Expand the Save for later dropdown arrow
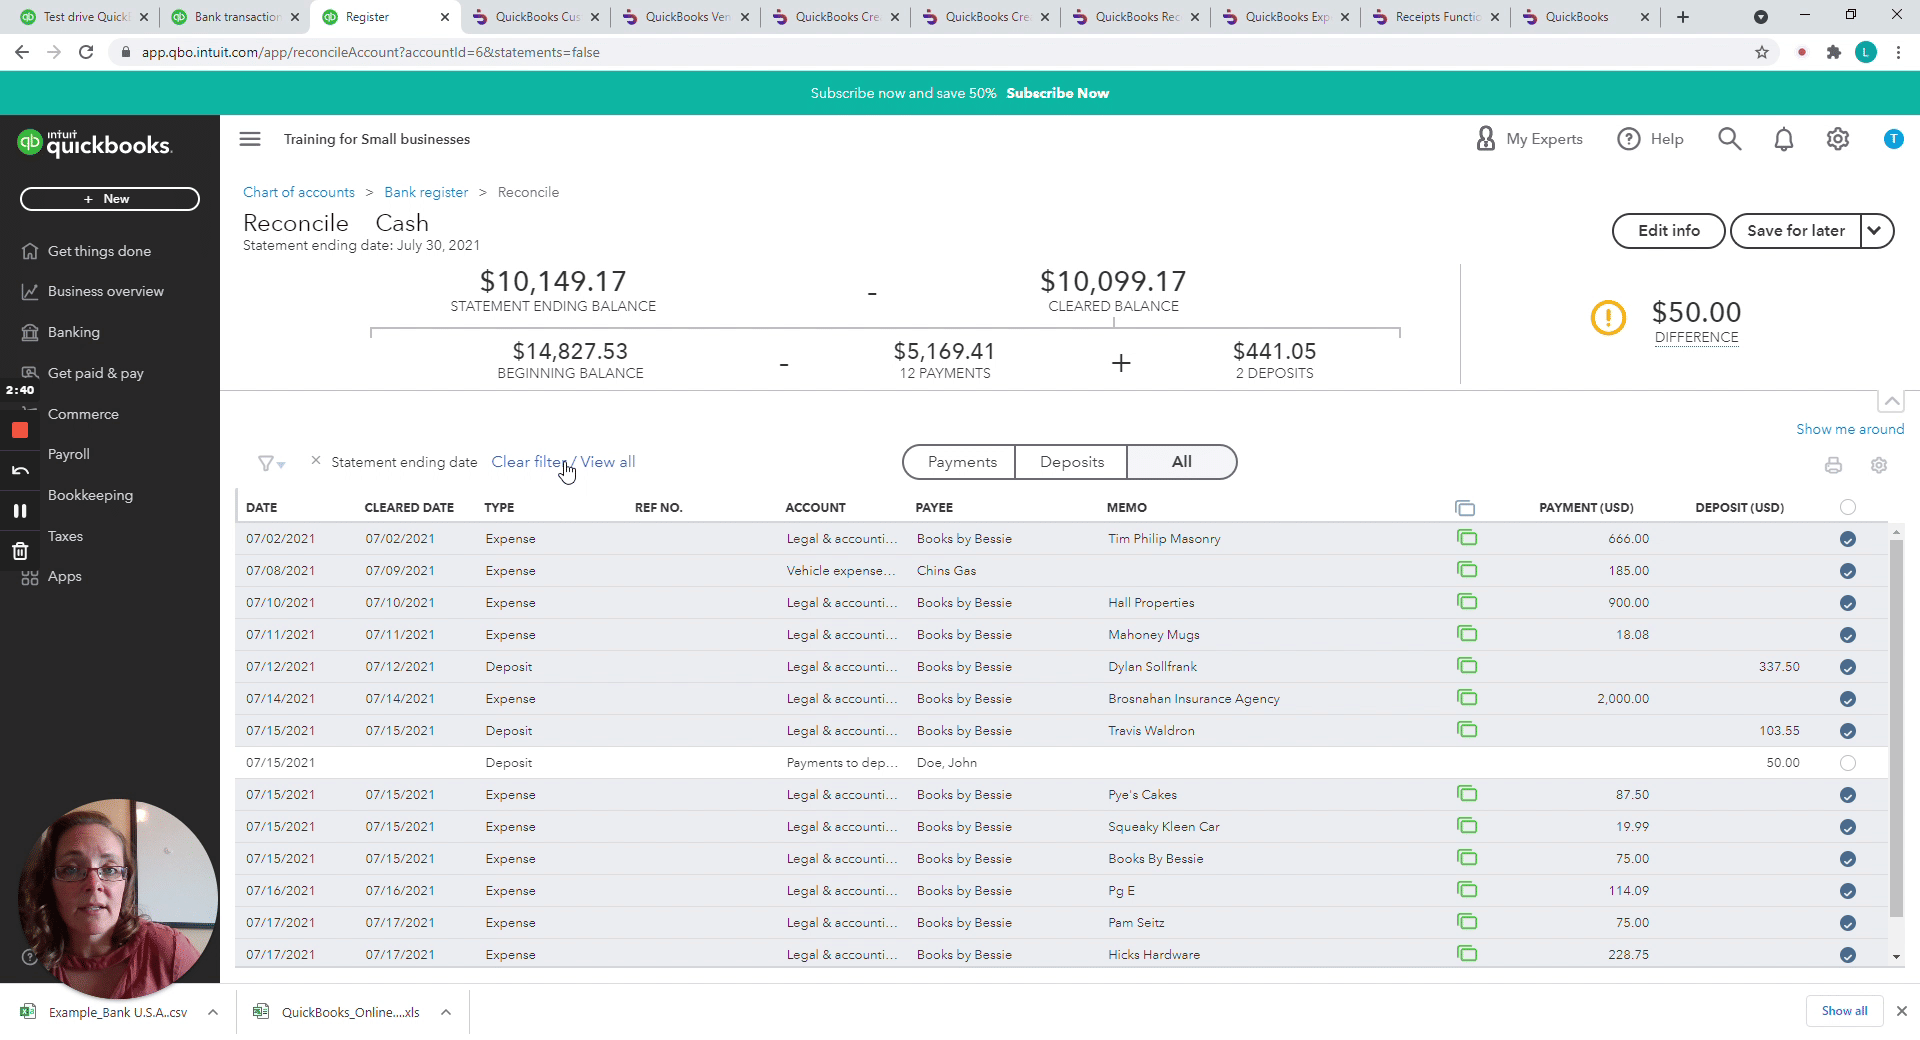Image resolution: width=1920 pixels, height=1040 pixels. pos(1875,231)
